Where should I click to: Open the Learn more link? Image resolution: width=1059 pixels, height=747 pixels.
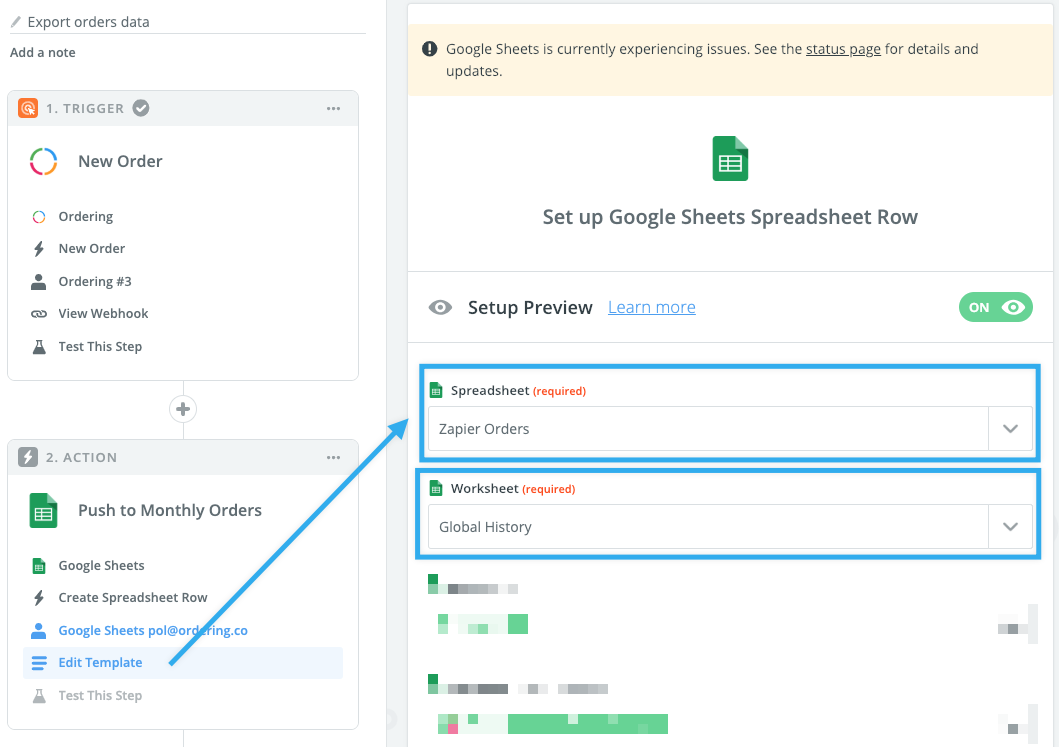[x=652, y=307]
